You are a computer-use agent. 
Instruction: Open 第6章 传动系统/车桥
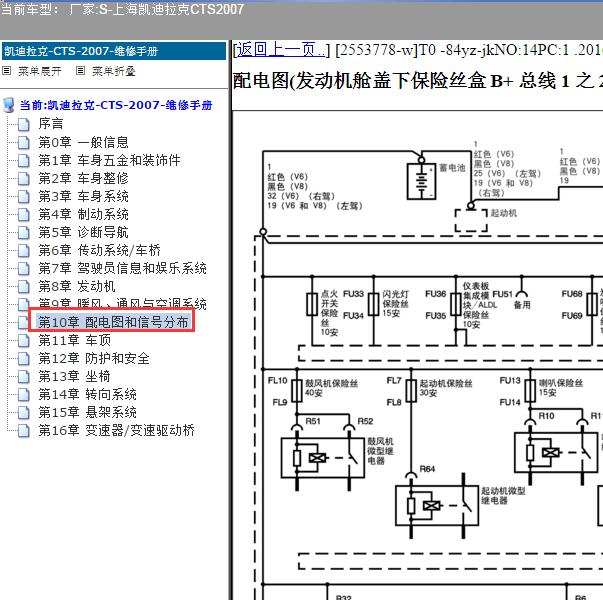[99, 250]
